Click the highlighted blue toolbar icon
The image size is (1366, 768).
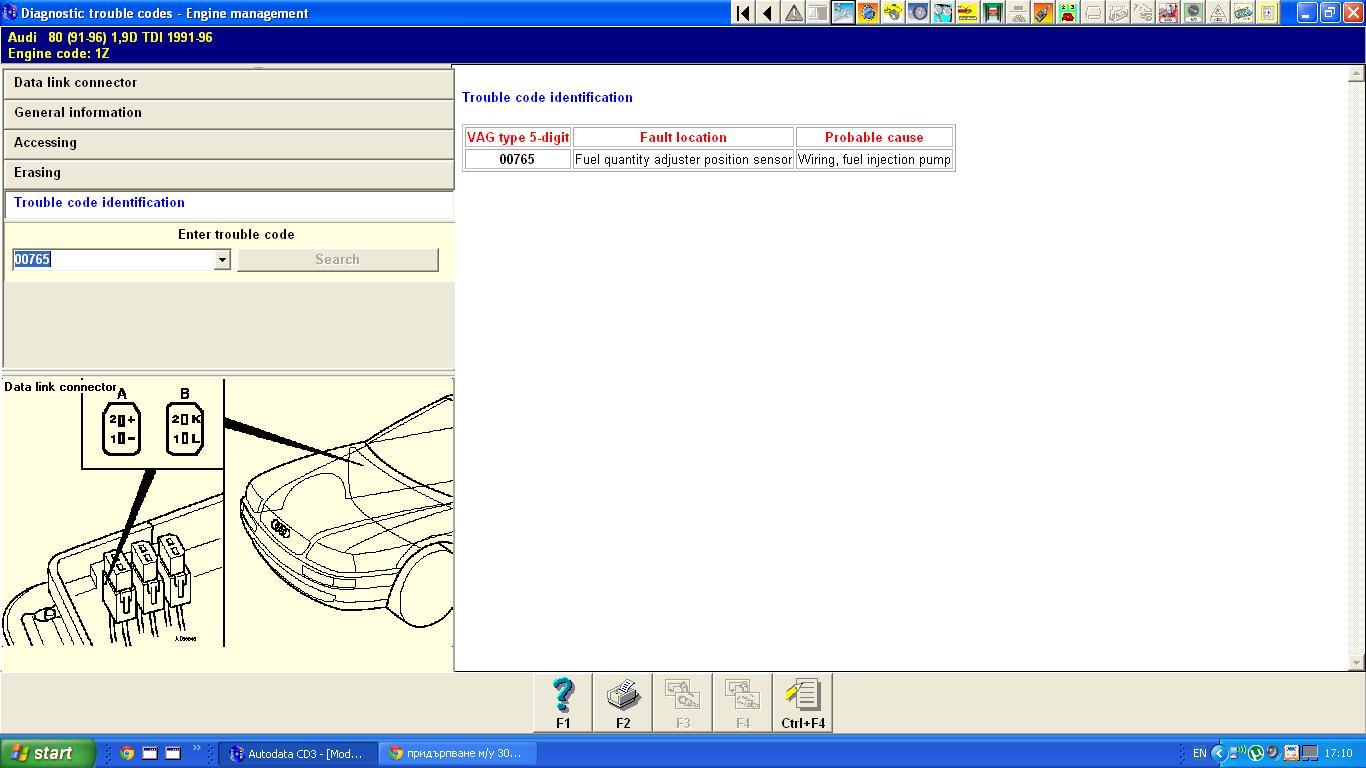click(843, 13)
